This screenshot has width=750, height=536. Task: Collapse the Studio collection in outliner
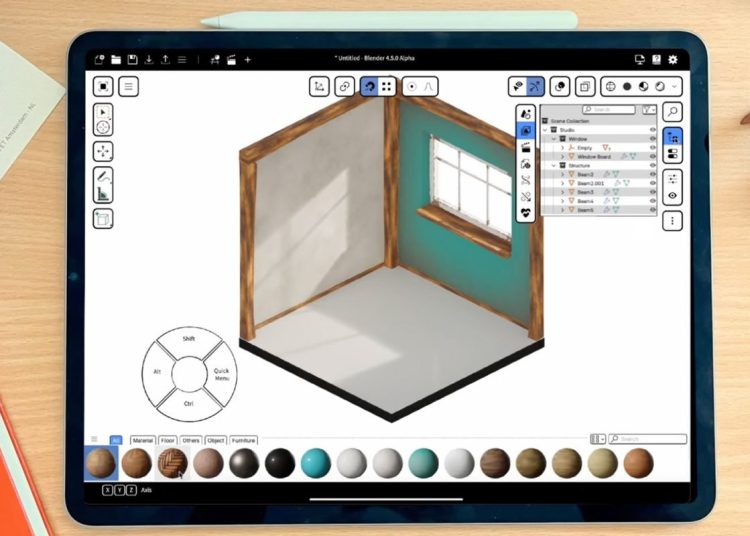click(x=546, y=130)
